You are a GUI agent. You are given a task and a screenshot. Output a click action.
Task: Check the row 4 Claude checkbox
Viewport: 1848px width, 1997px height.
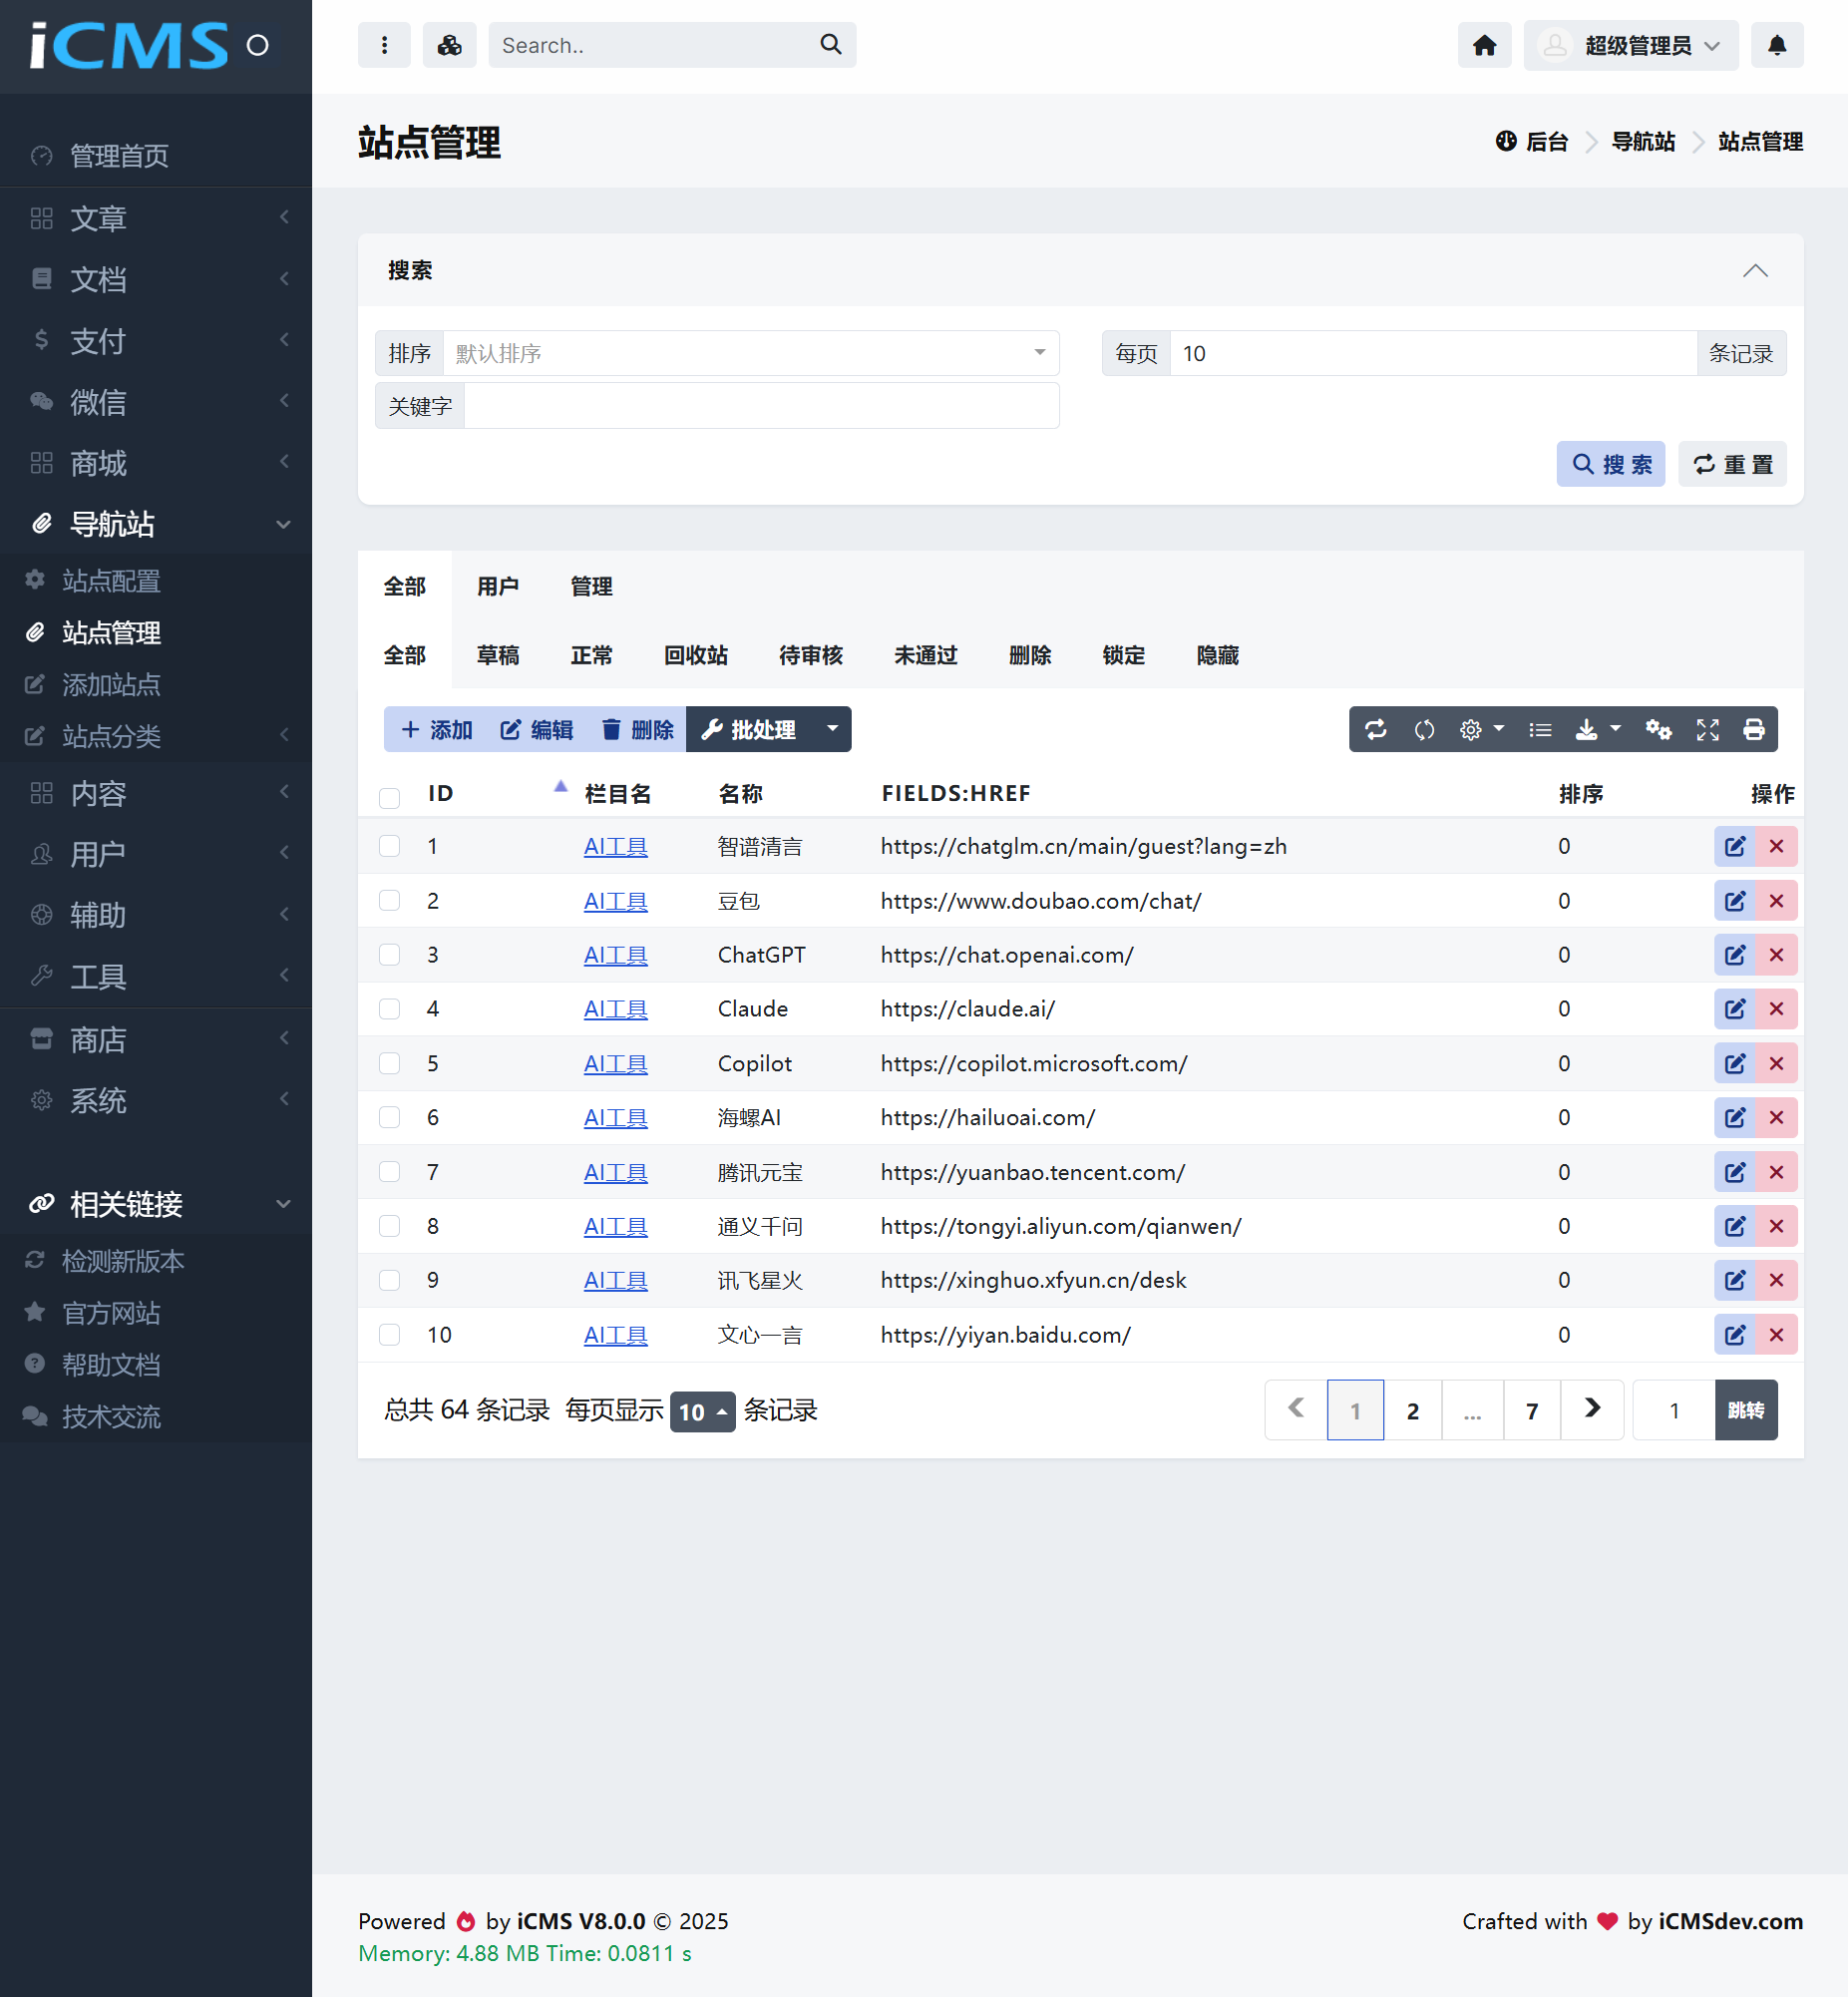(x=389, y=1008)
